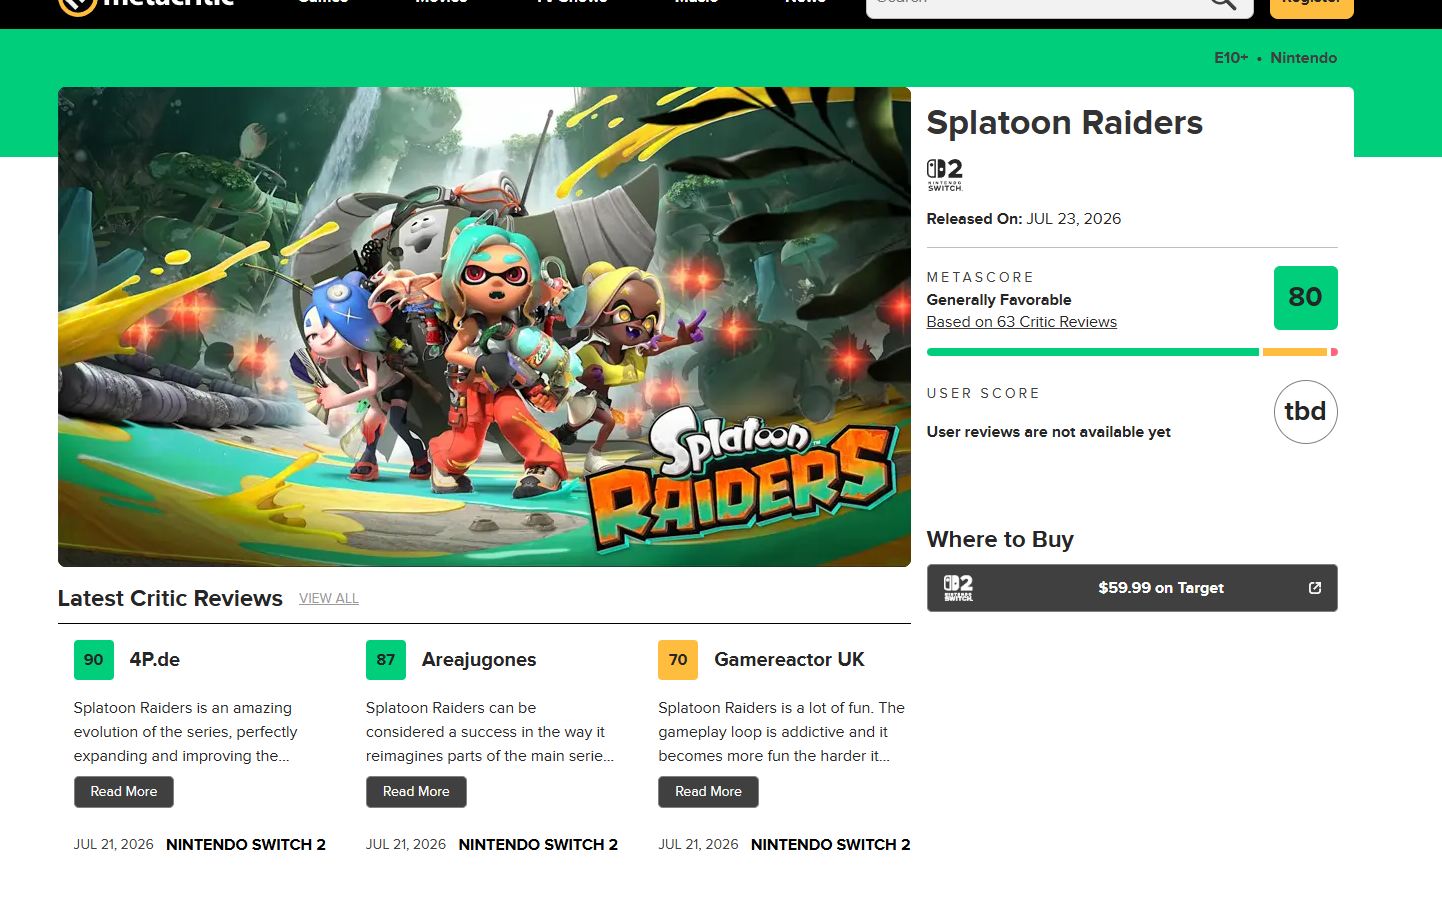Click JUL 21, 2026 date under 4P.de

(114, 845)
